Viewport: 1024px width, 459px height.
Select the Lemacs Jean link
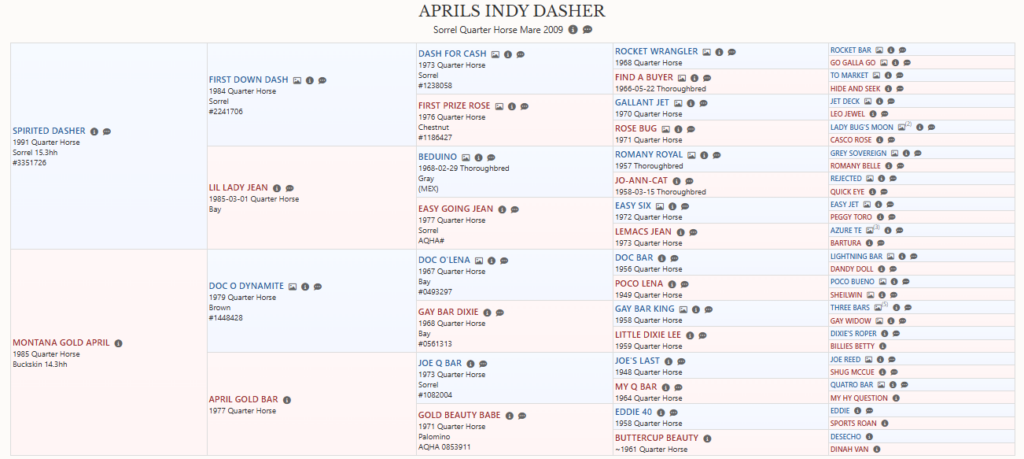tap(643, 232)
